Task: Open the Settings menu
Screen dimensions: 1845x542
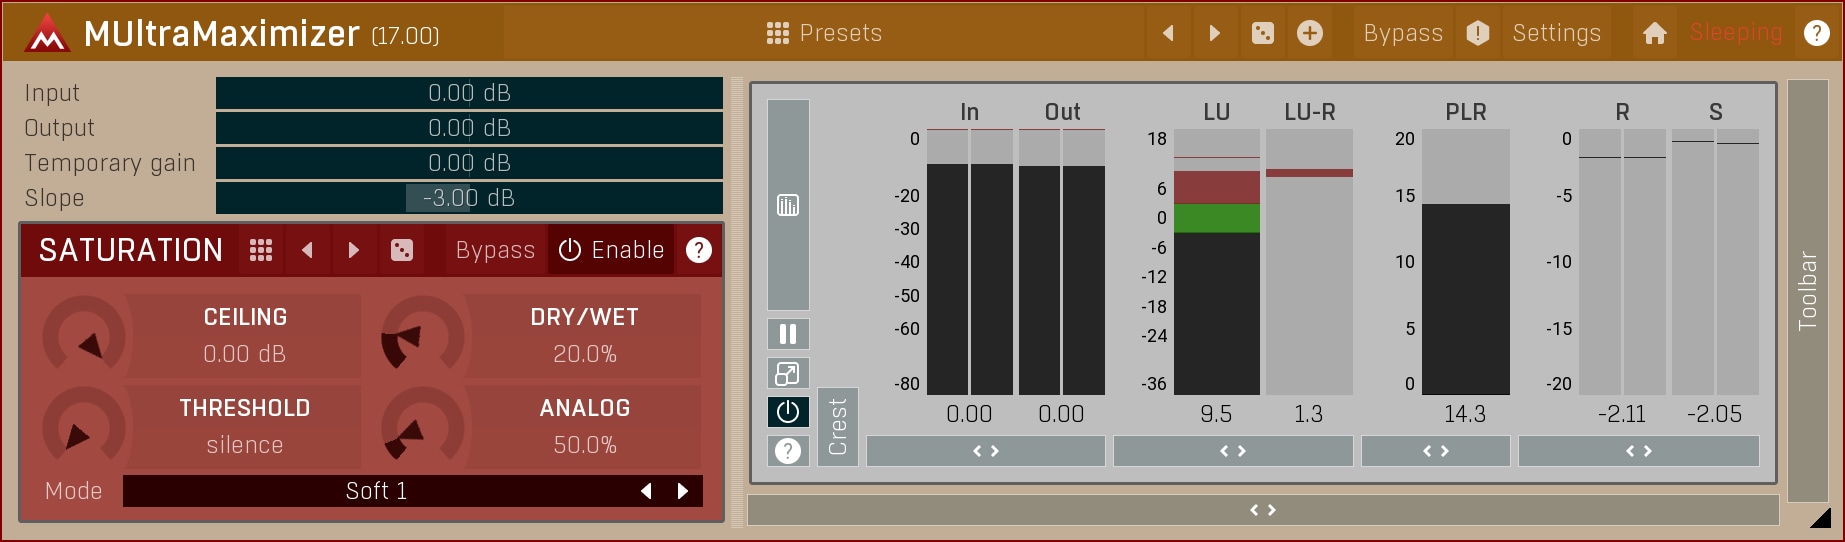Action: point(1556,33)
